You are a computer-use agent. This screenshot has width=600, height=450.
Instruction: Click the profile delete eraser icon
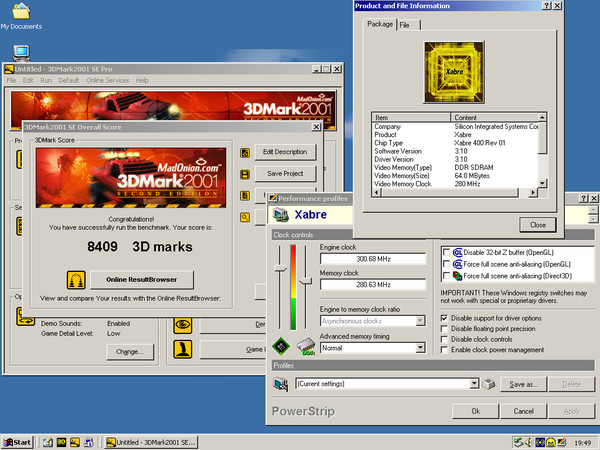pyautogui.click(x=488, y=384)
